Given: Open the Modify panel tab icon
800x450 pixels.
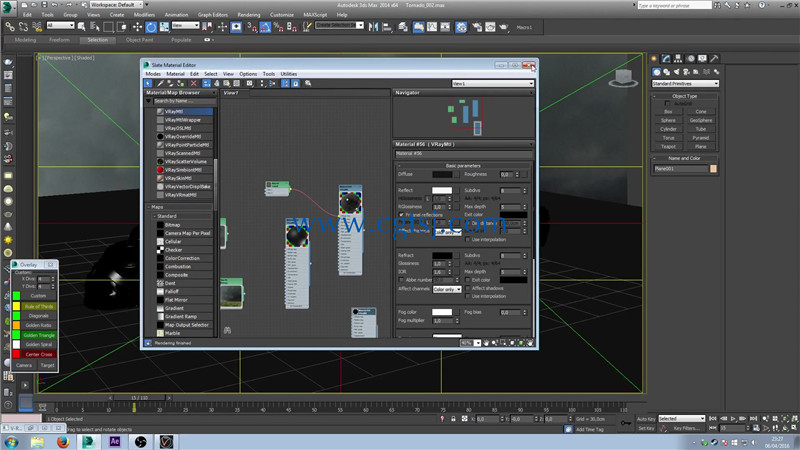Looking at the screenshot, I should tap(666, 59).
